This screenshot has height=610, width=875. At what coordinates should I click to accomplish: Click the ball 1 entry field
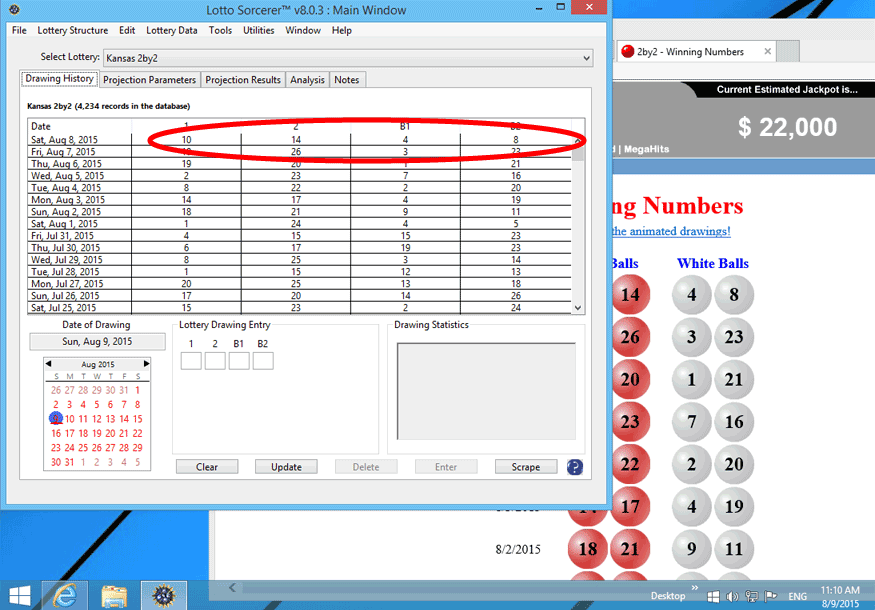(x=191, y=361)
